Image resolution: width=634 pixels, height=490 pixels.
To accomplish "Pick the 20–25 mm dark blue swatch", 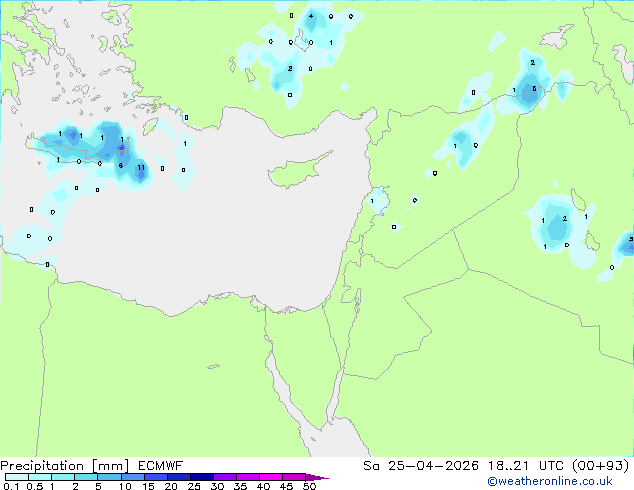I will pos(178,477).
